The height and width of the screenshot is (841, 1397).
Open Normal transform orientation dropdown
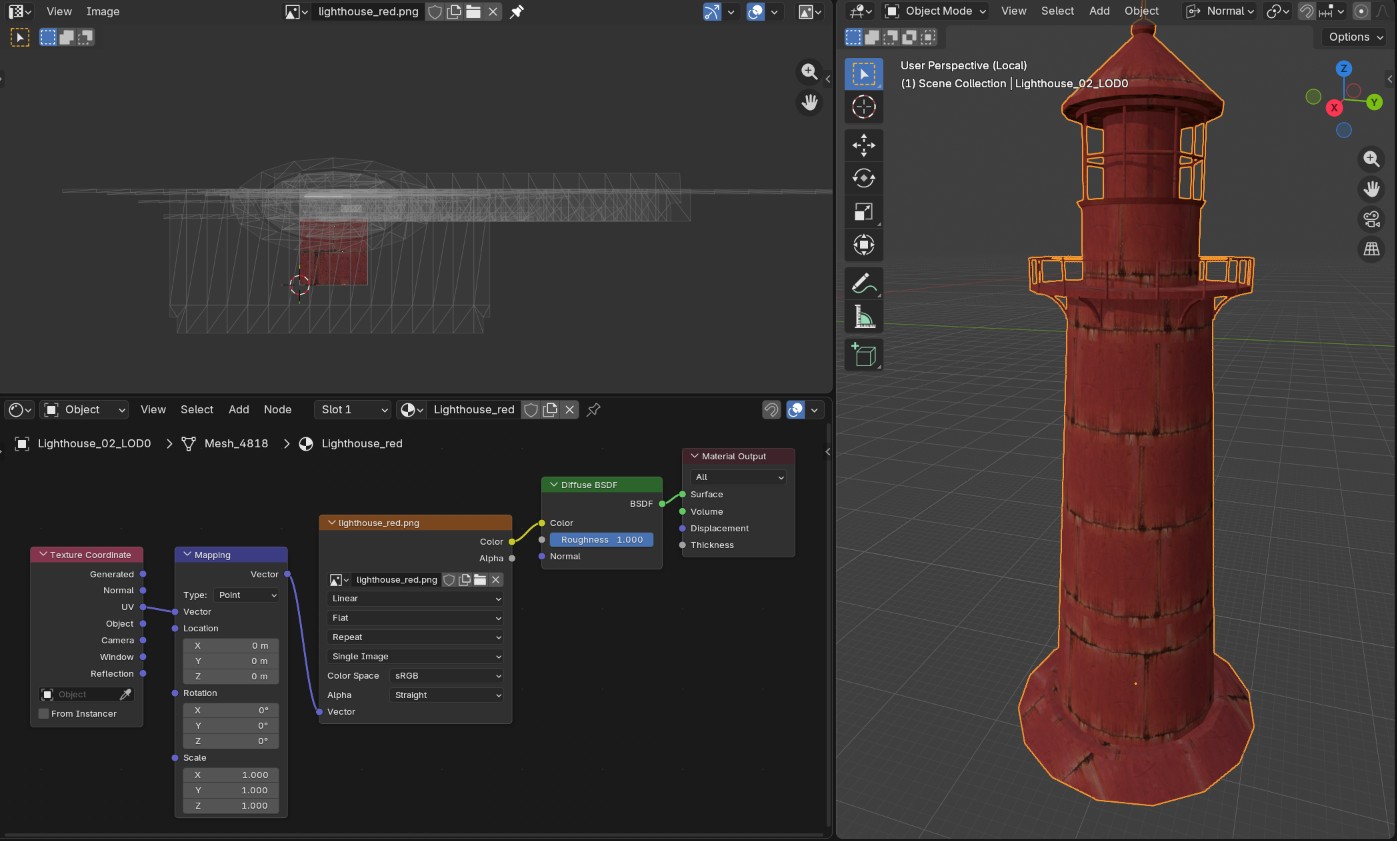pos(1220,11)
